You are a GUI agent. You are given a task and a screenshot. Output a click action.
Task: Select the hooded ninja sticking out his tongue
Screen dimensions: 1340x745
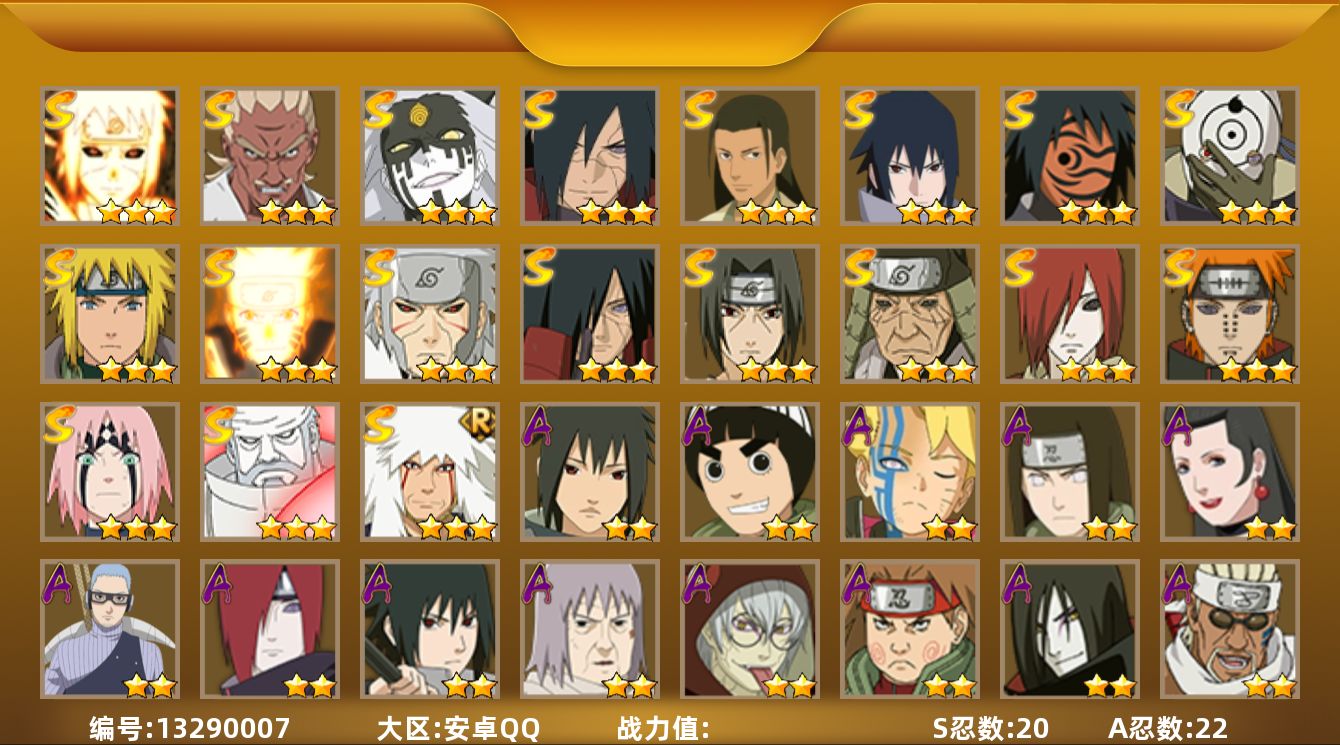(750, 630)
